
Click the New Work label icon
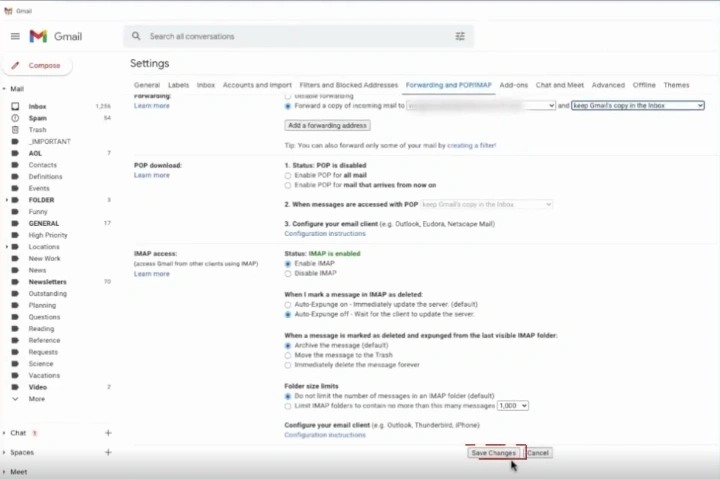tap(15, 258)
